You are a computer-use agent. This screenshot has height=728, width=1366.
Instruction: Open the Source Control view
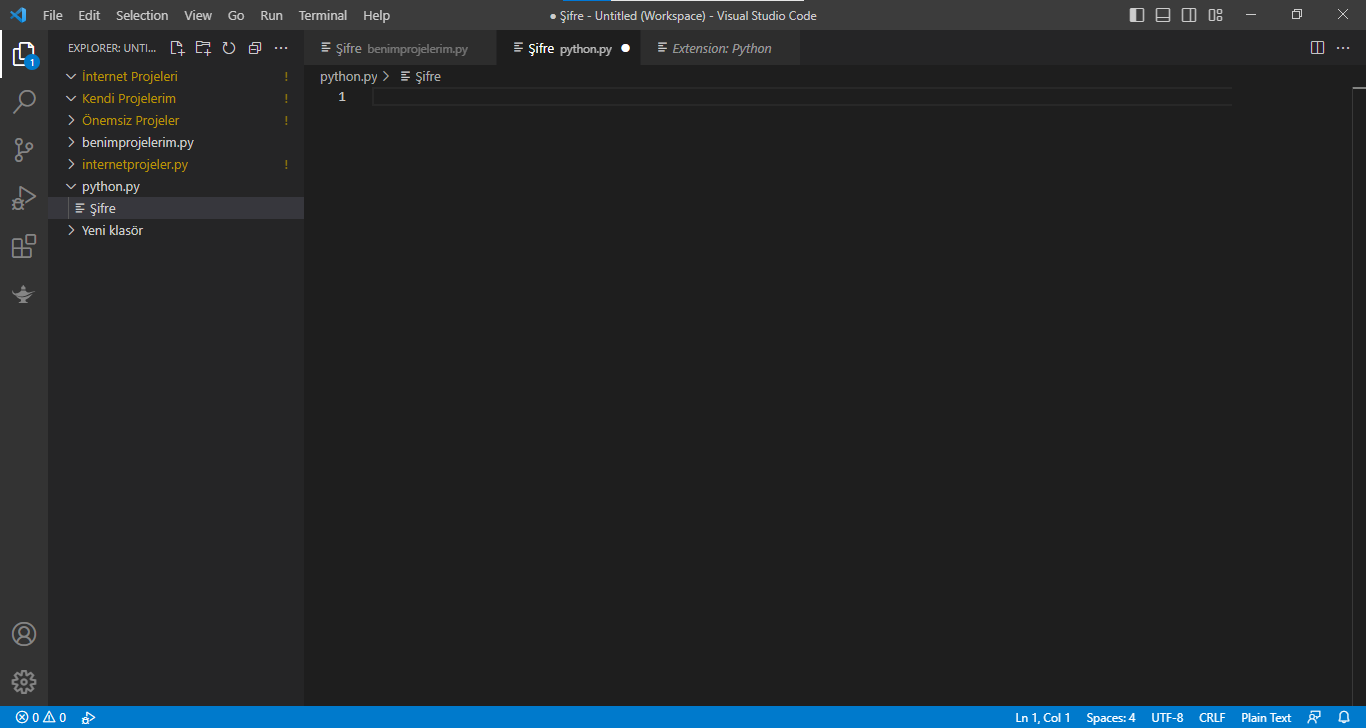click(x=24, y=150)
